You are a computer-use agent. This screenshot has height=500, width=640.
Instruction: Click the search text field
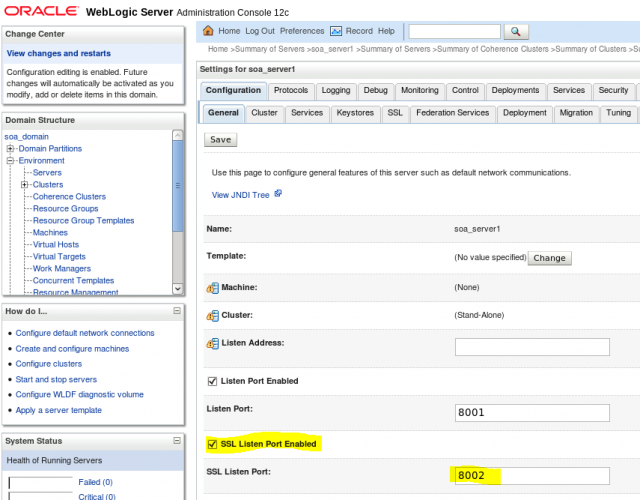tap(454, 31)
